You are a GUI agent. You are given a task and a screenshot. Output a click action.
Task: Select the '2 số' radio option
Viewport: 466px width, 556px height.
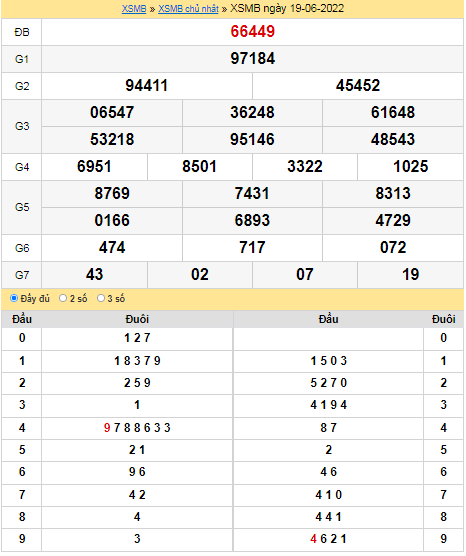[63, 299]
